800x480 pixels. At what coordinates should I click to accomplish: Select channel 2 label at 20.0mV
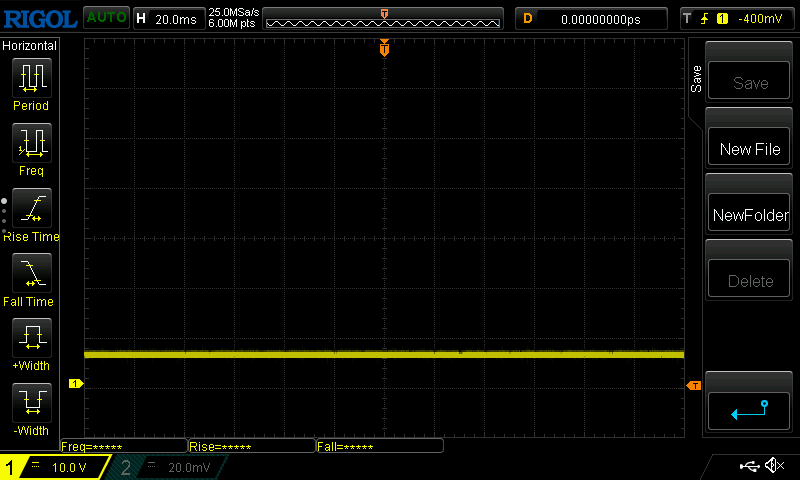[168, 467]
